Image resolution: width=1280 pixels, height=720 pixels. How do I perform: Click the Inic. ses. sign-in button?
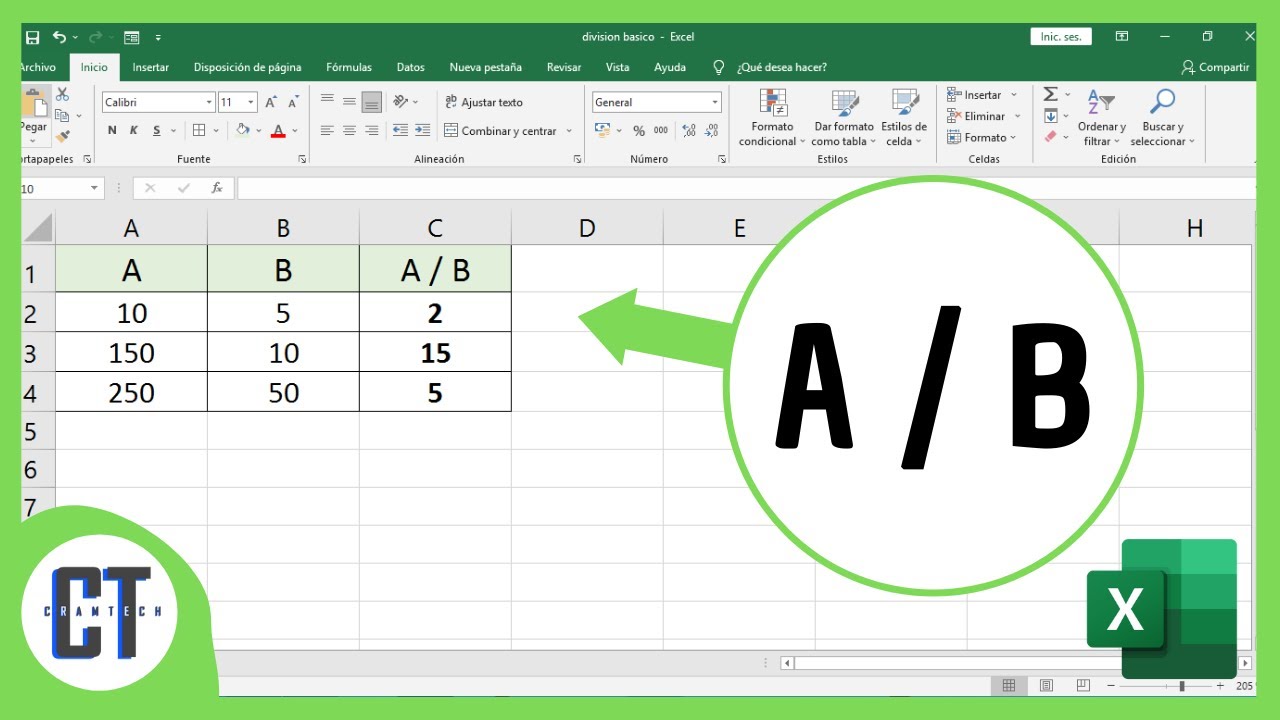pyautogui.click(x=1061, y=37)
